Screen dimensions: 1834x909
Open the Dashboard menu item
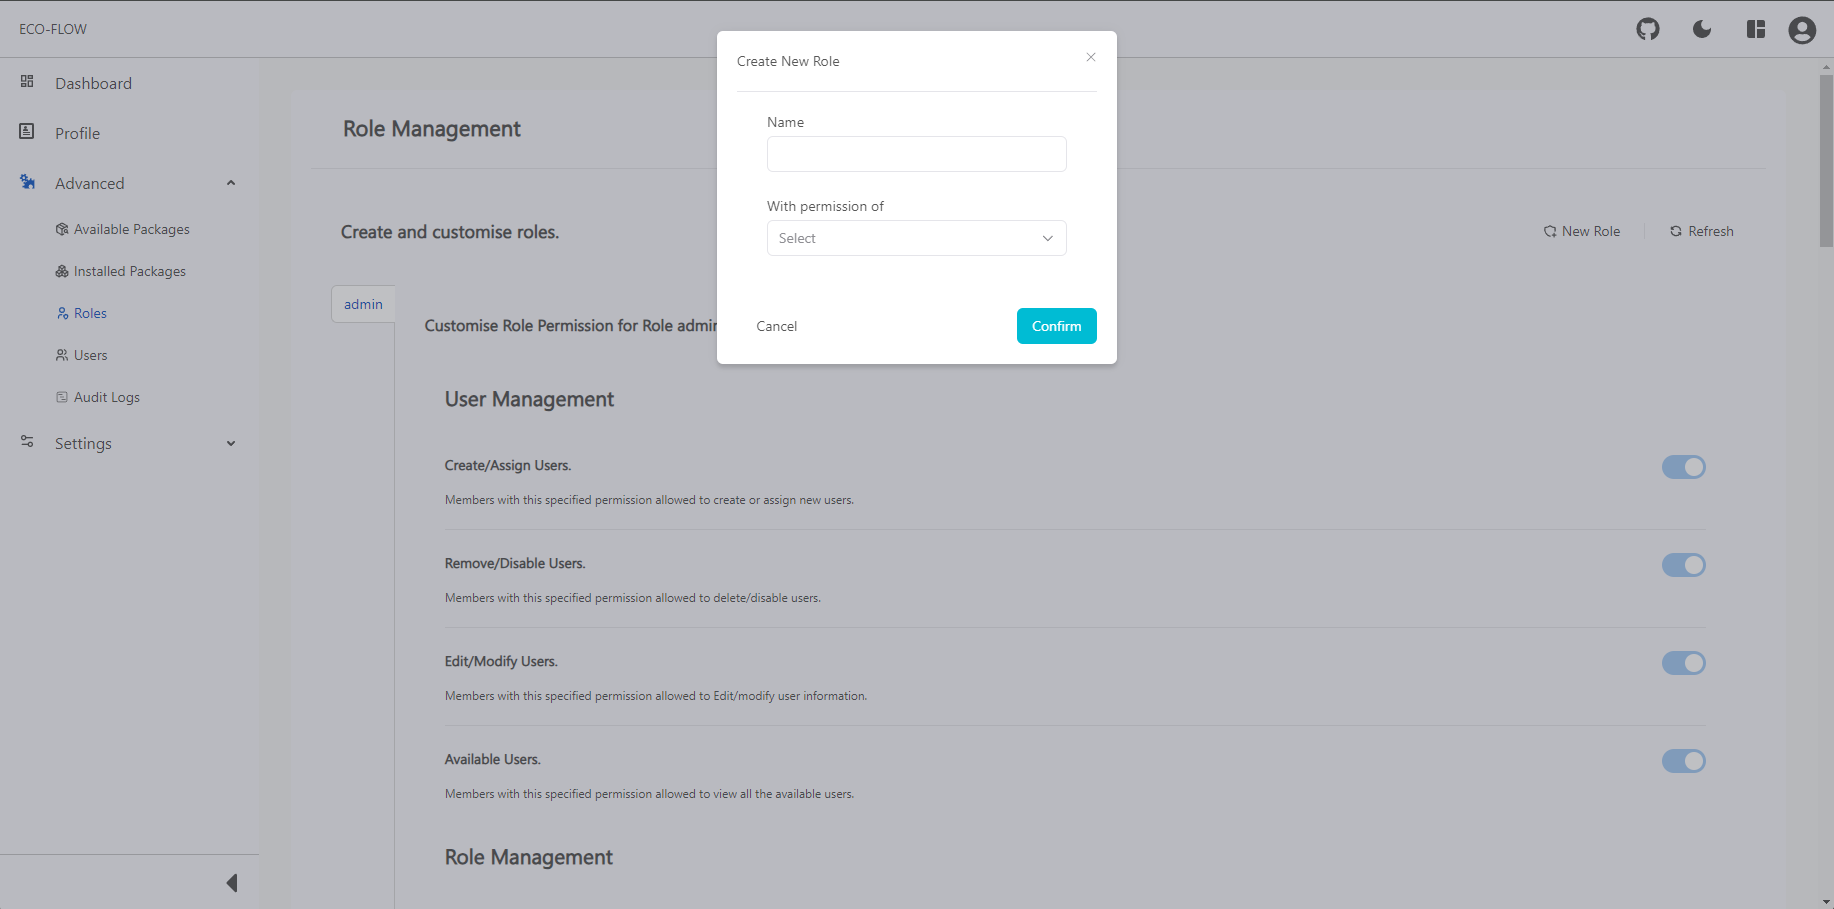(93, 83)
